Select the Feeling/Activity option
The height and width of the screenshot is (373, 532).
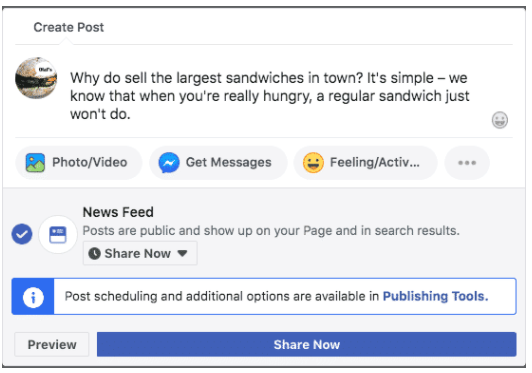pyautogui.click(x=365, y=163)
